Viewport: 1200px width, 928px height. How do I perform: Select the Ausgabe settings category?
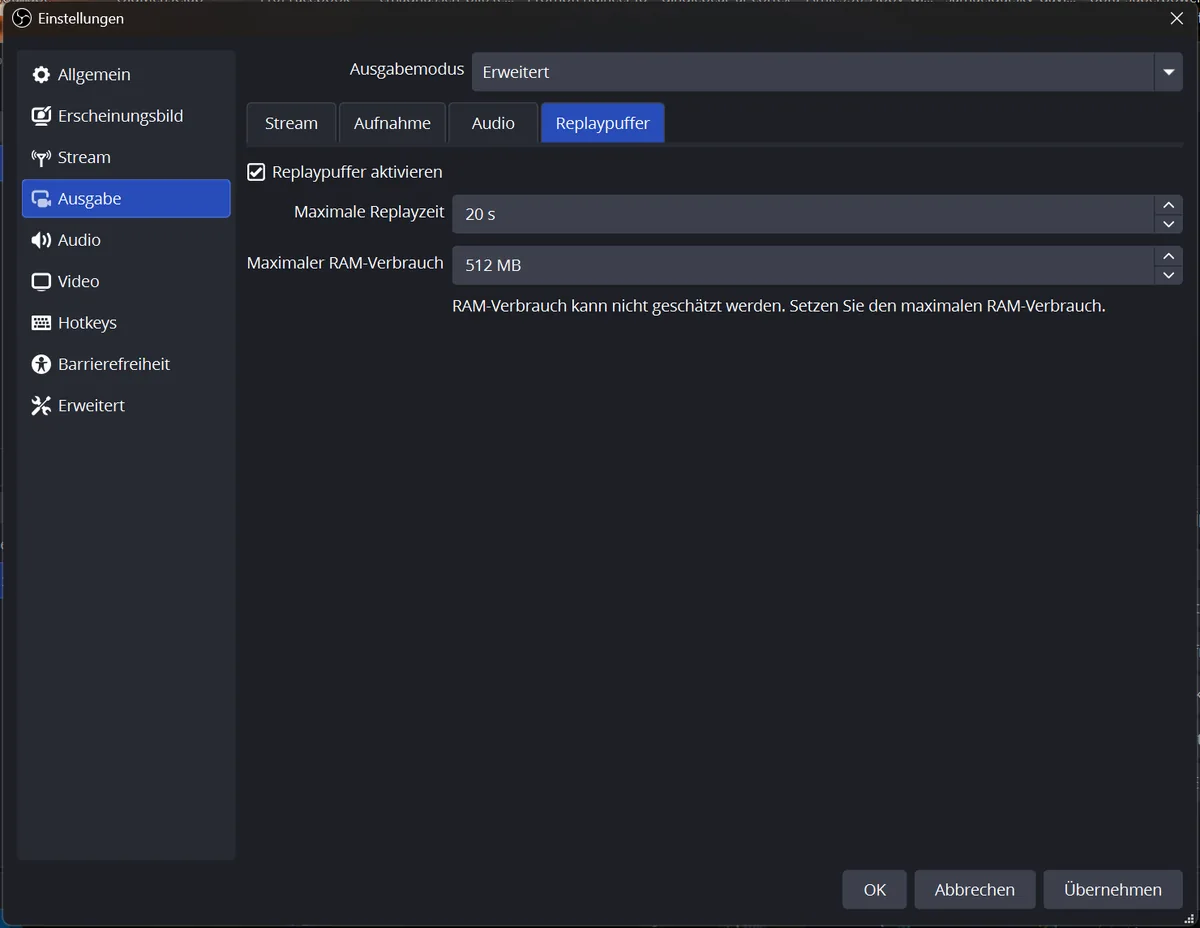pos(126,198)
